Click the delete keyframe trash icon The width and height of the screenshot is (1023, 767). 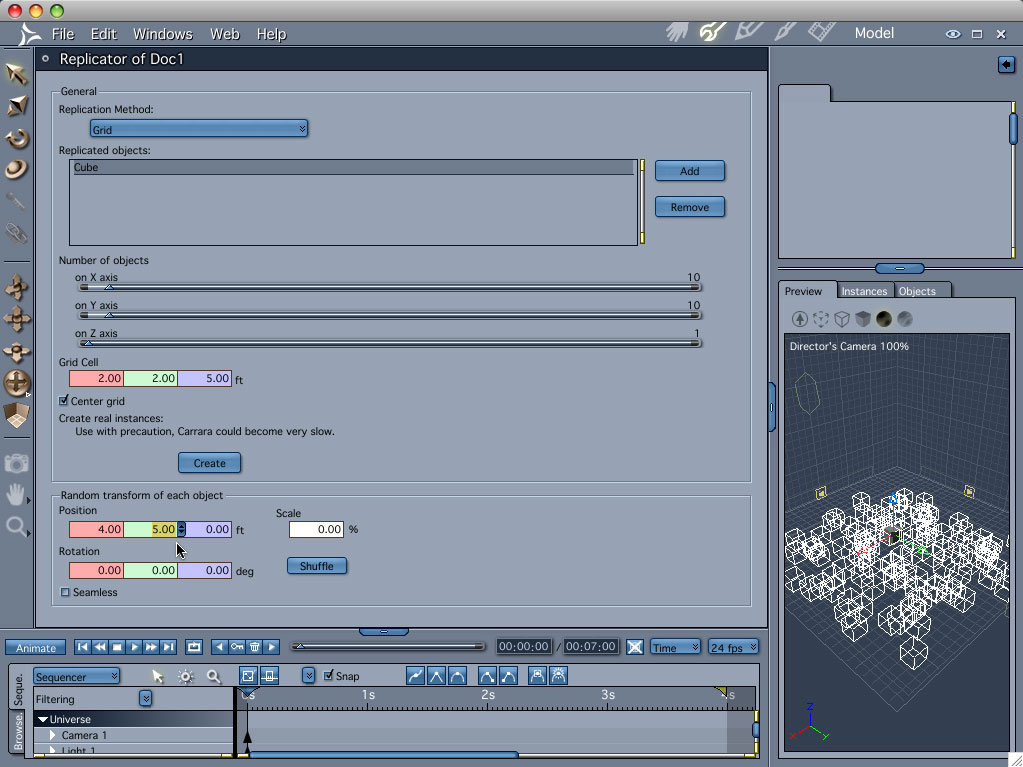pyautogui.click(x=254, y=648)
